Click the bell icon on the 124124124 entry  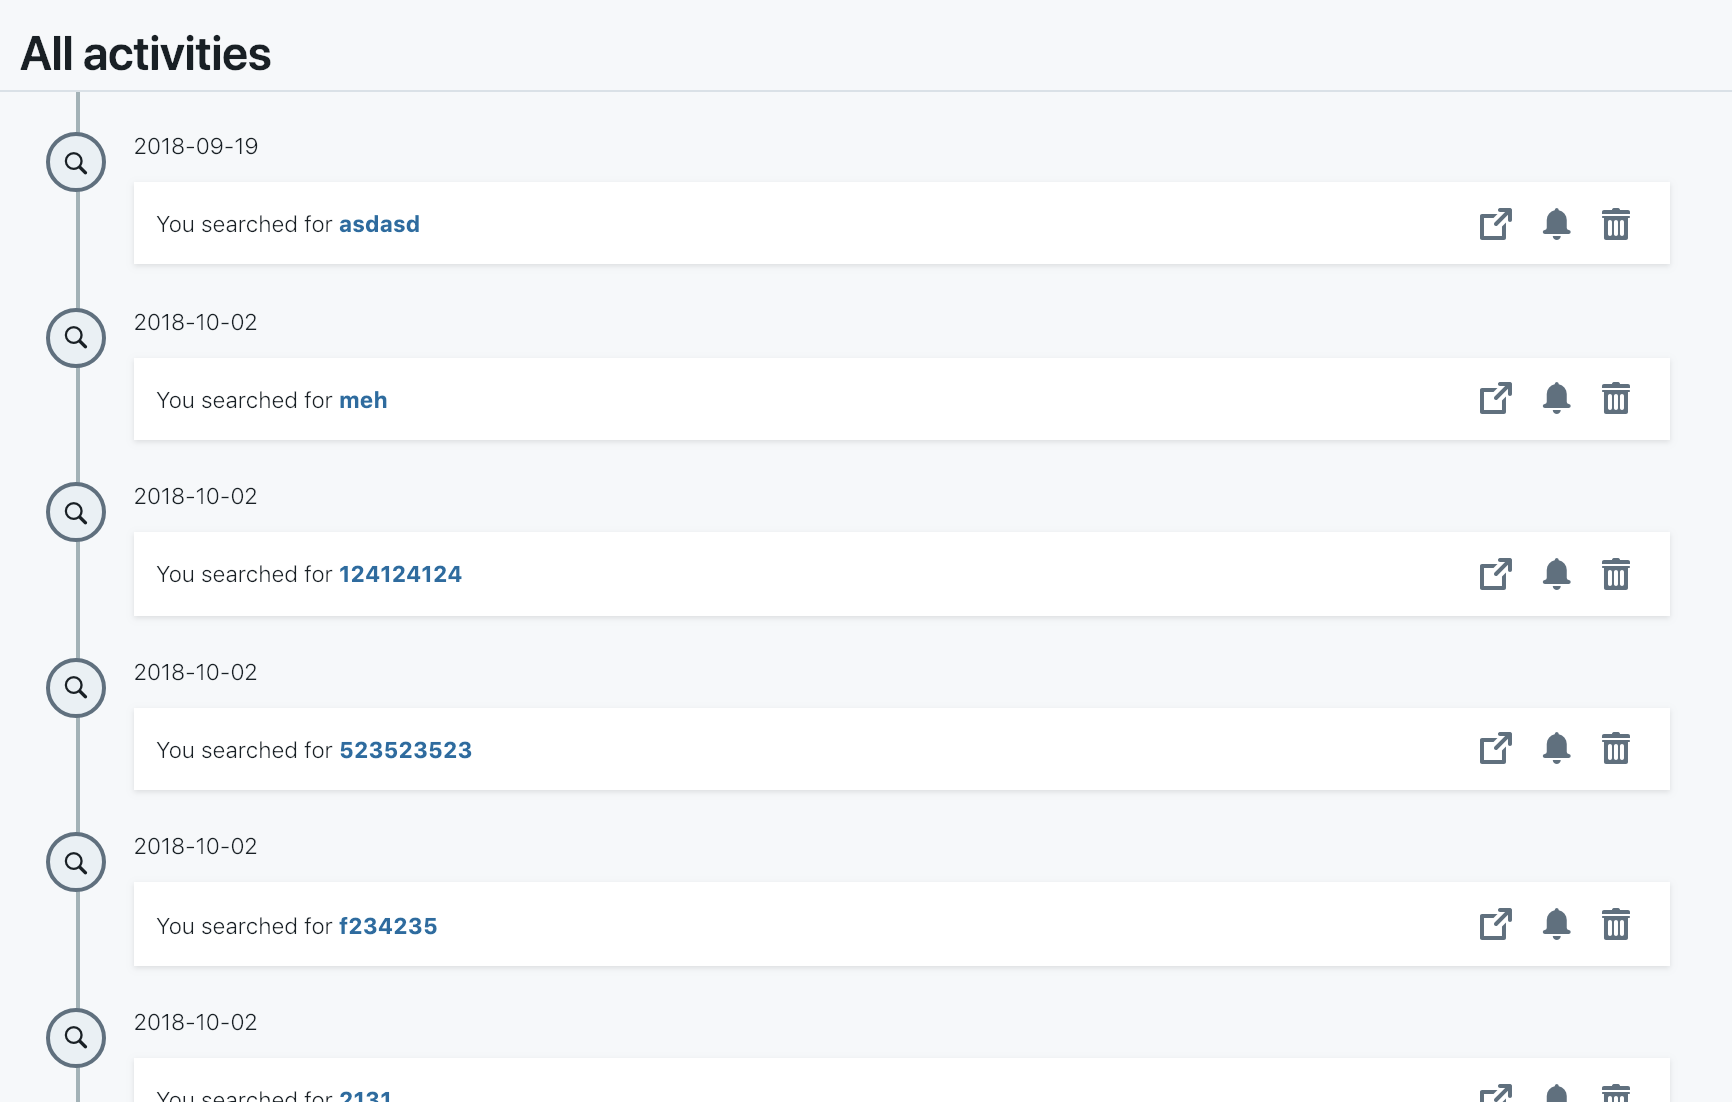[1557, 574]
